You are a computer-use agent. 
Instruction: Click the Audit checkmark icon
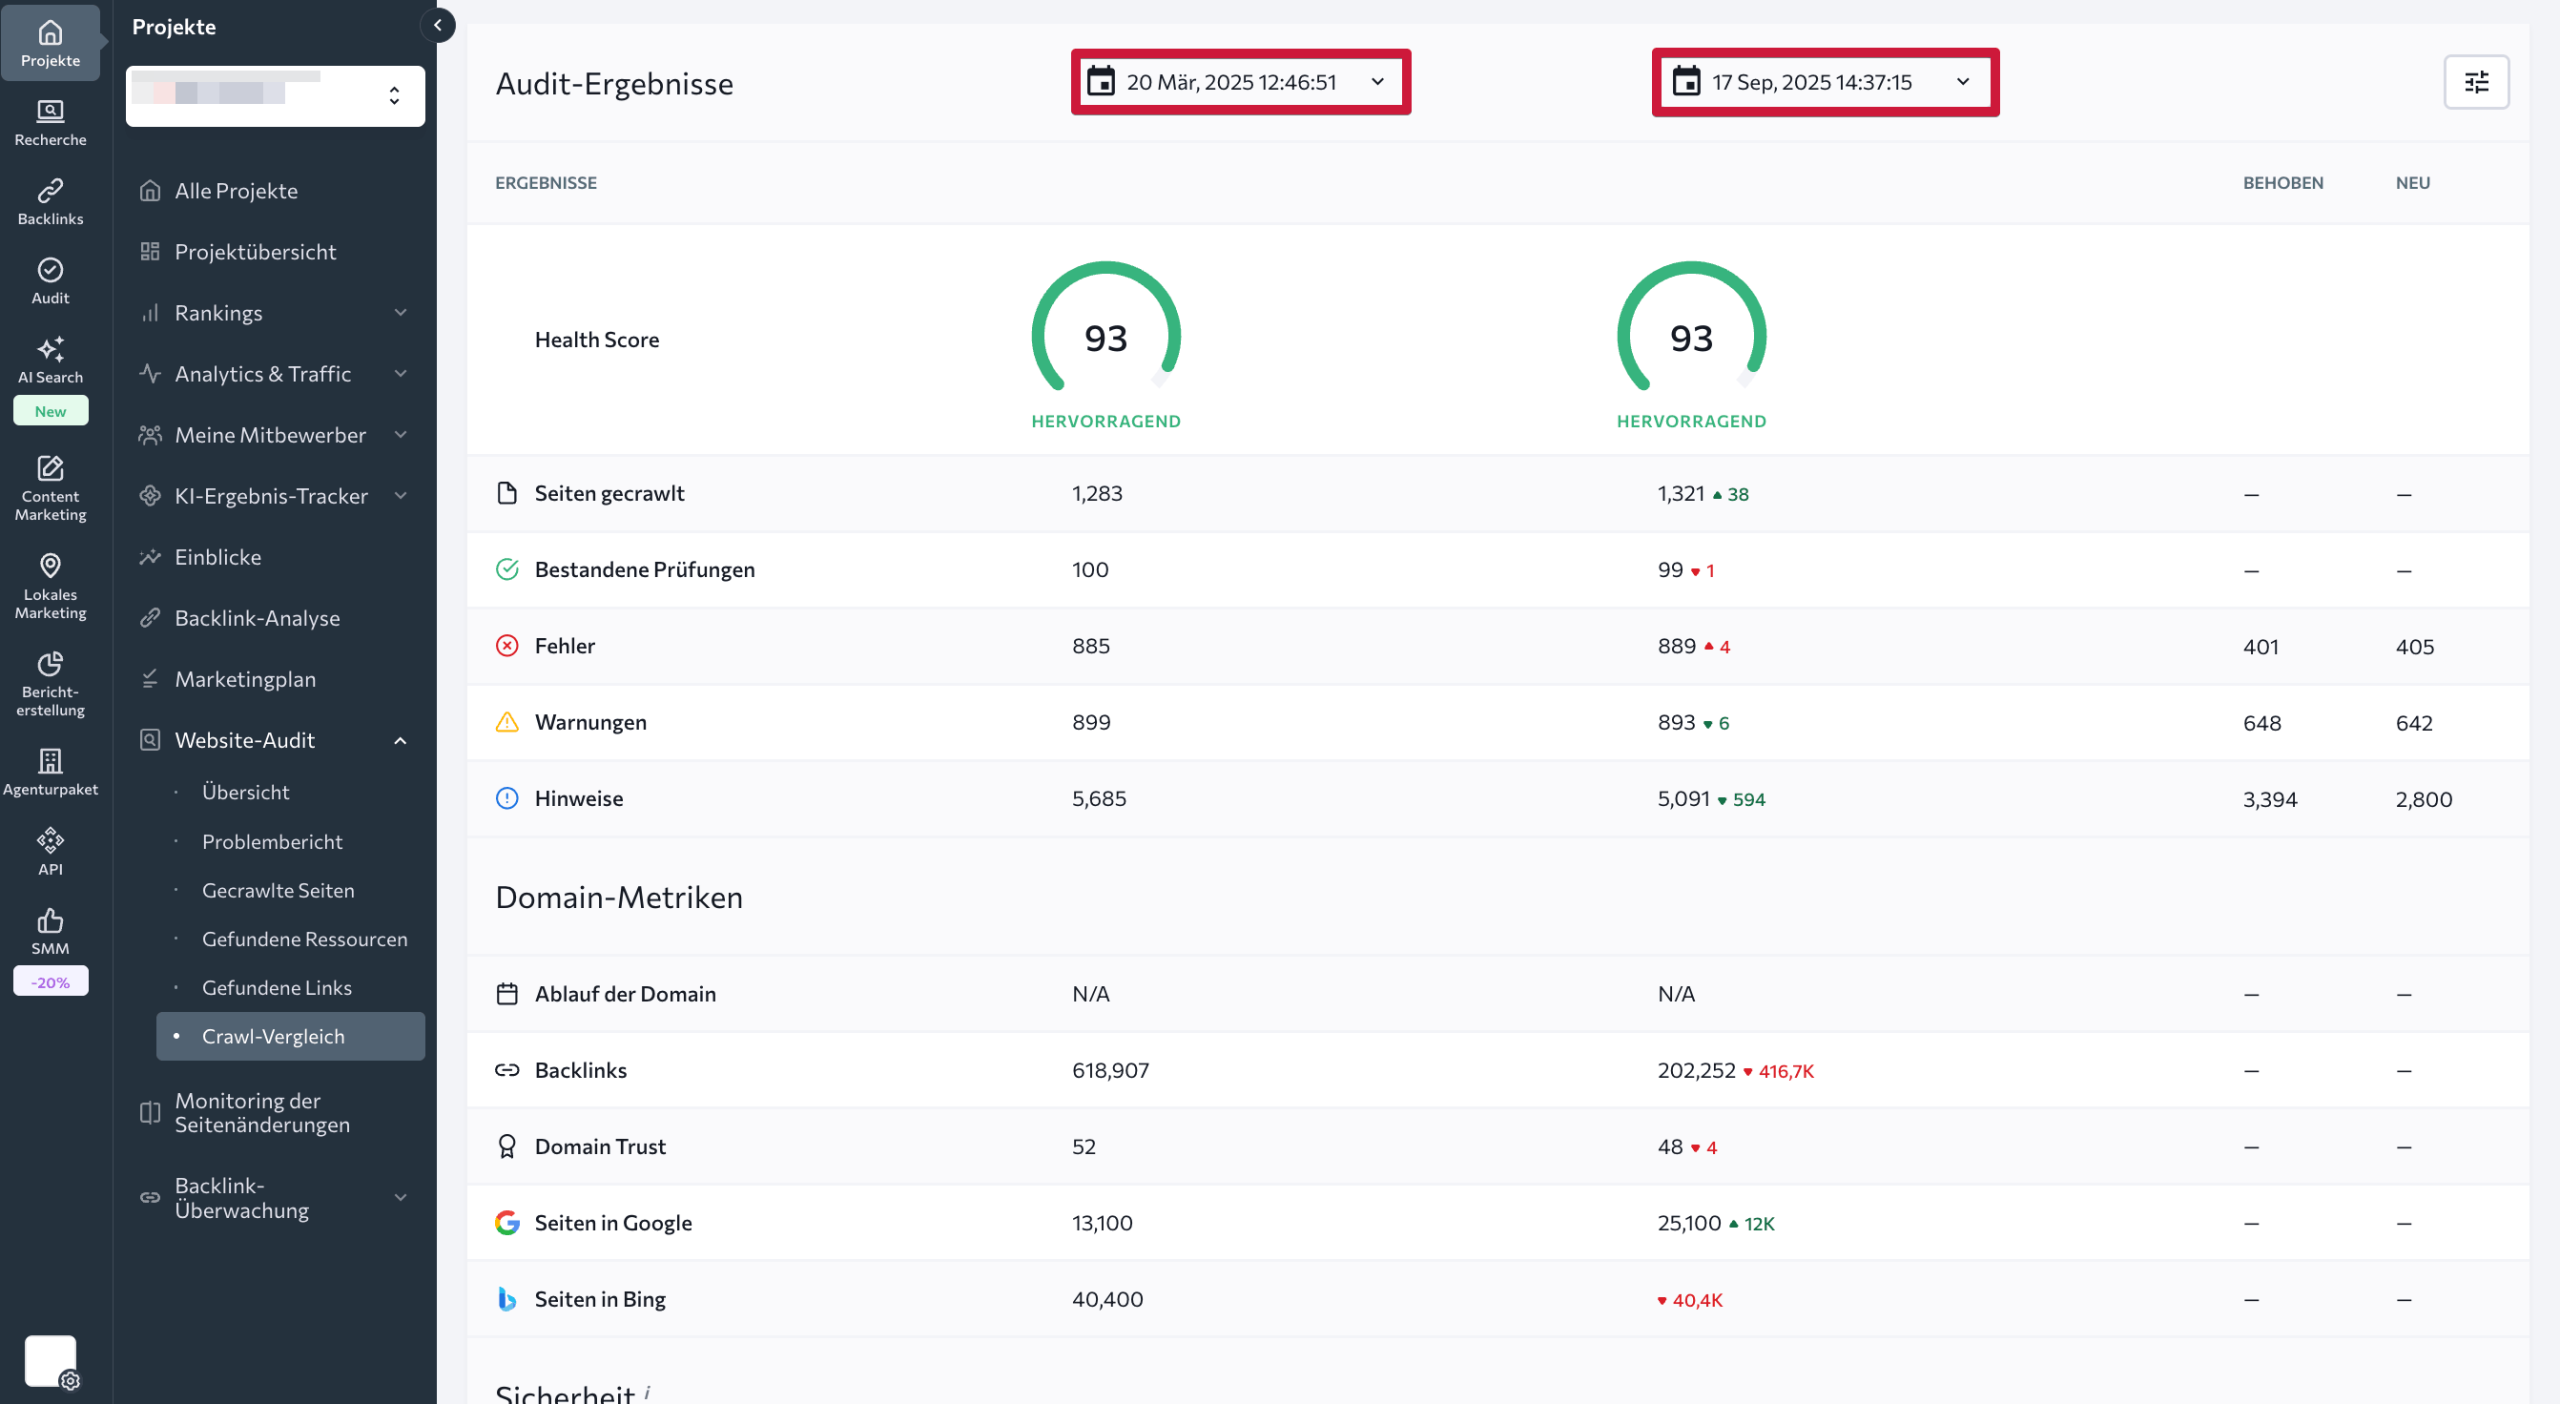tap(49, 268)
